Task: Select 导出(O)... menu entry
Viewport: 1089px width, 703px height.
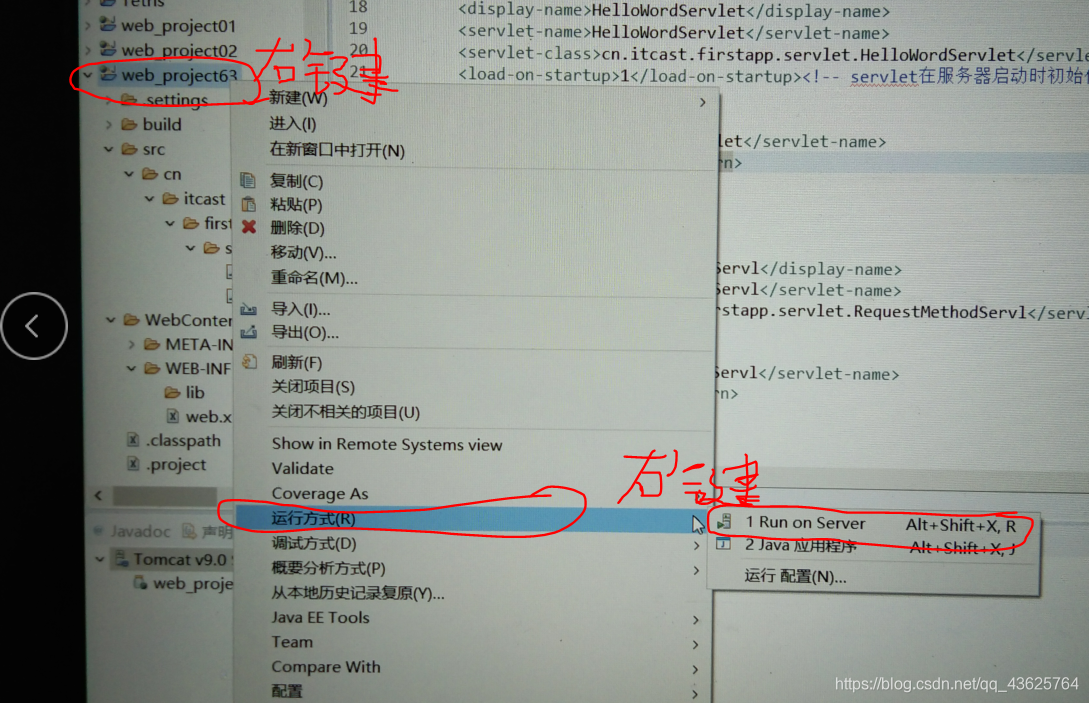Action: [476, 333]
